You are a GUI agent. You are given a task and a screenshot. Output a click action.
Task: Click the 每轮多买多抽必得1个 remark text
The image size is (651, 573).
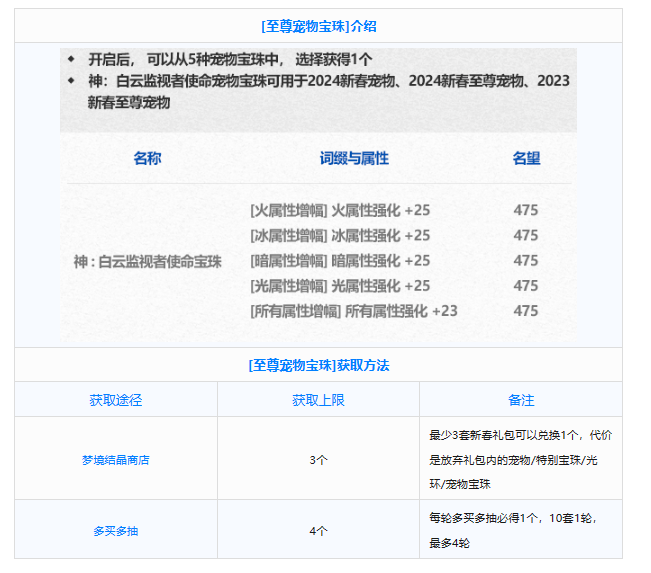tap(513, 531)
